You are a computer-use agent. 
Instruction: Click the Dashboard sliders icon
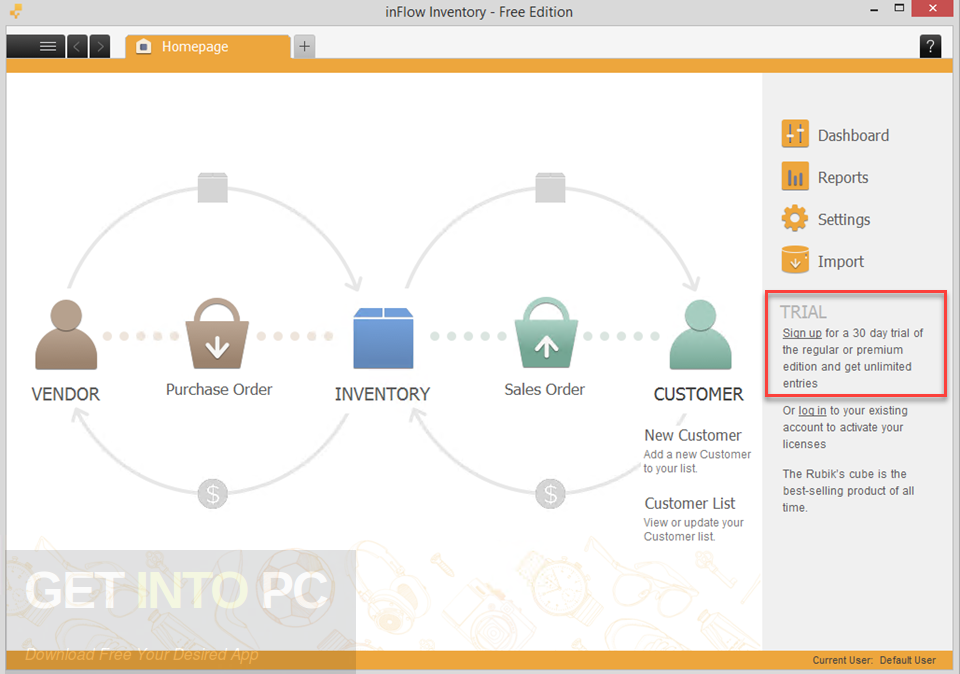tap(795, 134)
